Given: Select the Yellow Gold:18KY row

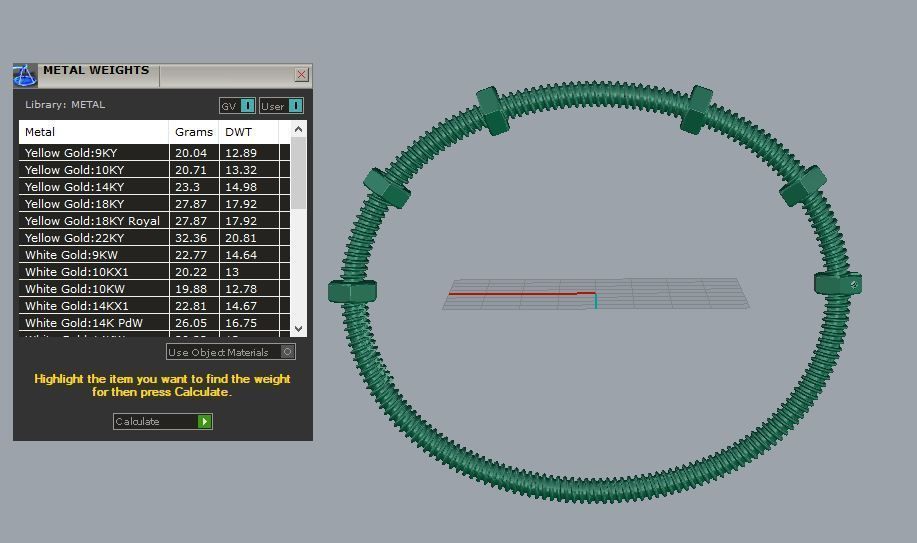Looking at the screenshot, I should click(x=154, y=204).
